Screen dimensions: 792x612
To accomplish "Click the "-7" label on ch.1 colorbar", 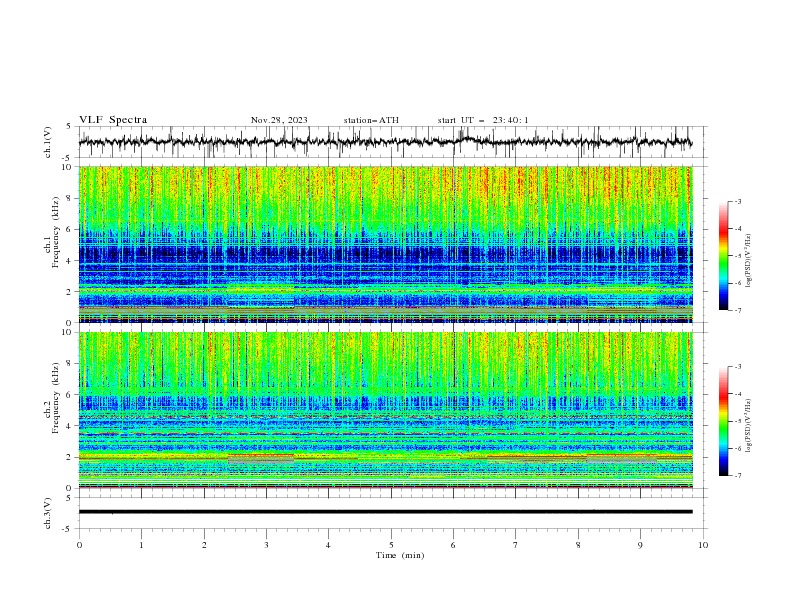I will point(737,310).
